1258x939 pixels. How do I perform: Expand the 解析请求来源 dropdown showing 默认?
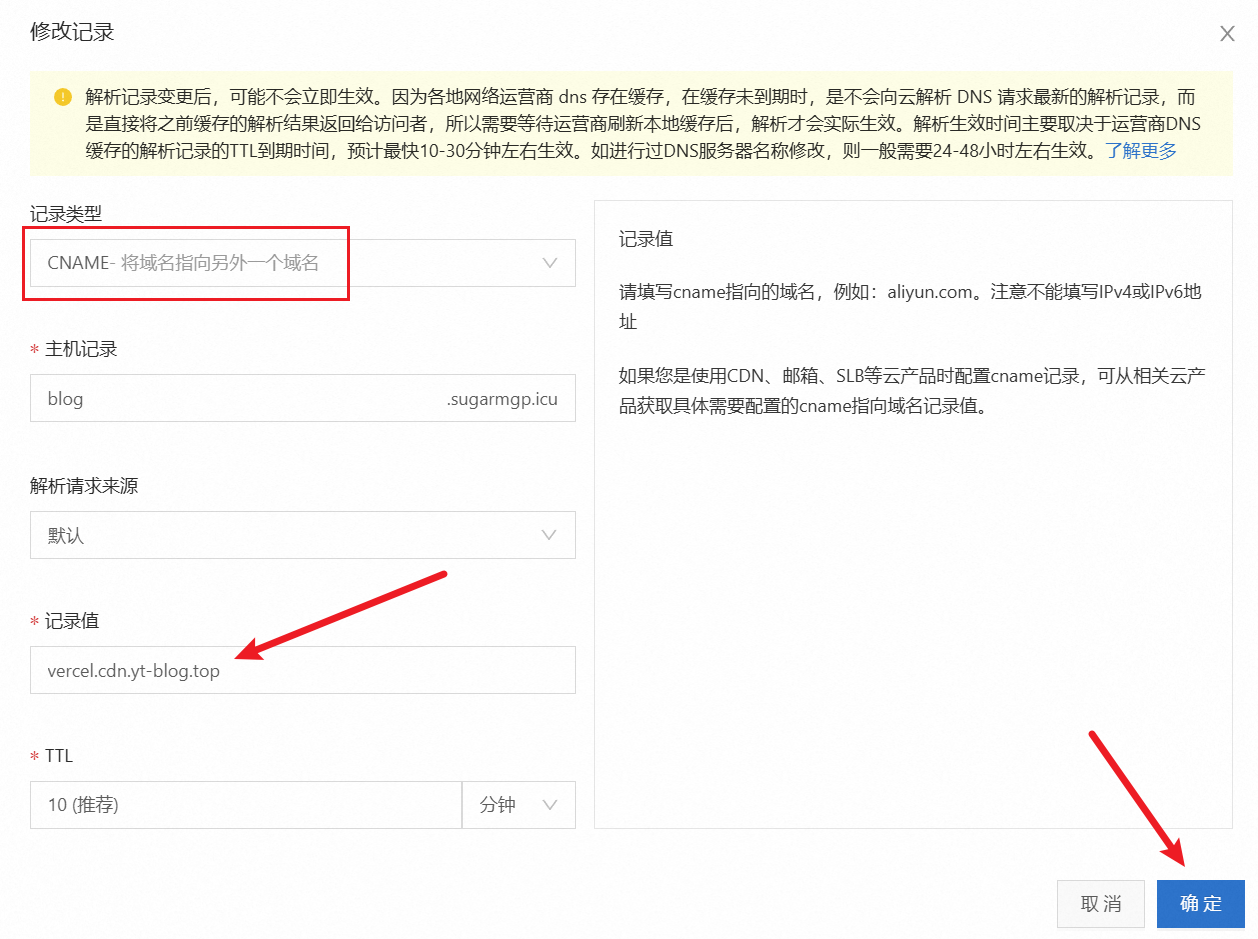[x=290, y=535]
